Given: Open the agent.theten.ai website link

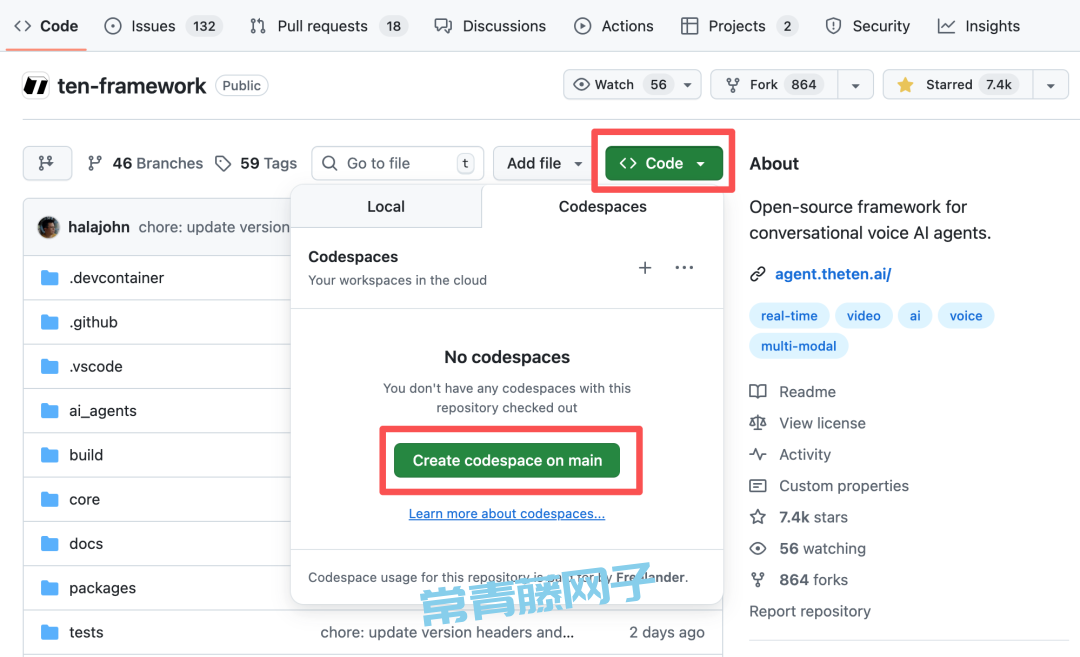Looking at the screenshot, I should click(833, 274).
